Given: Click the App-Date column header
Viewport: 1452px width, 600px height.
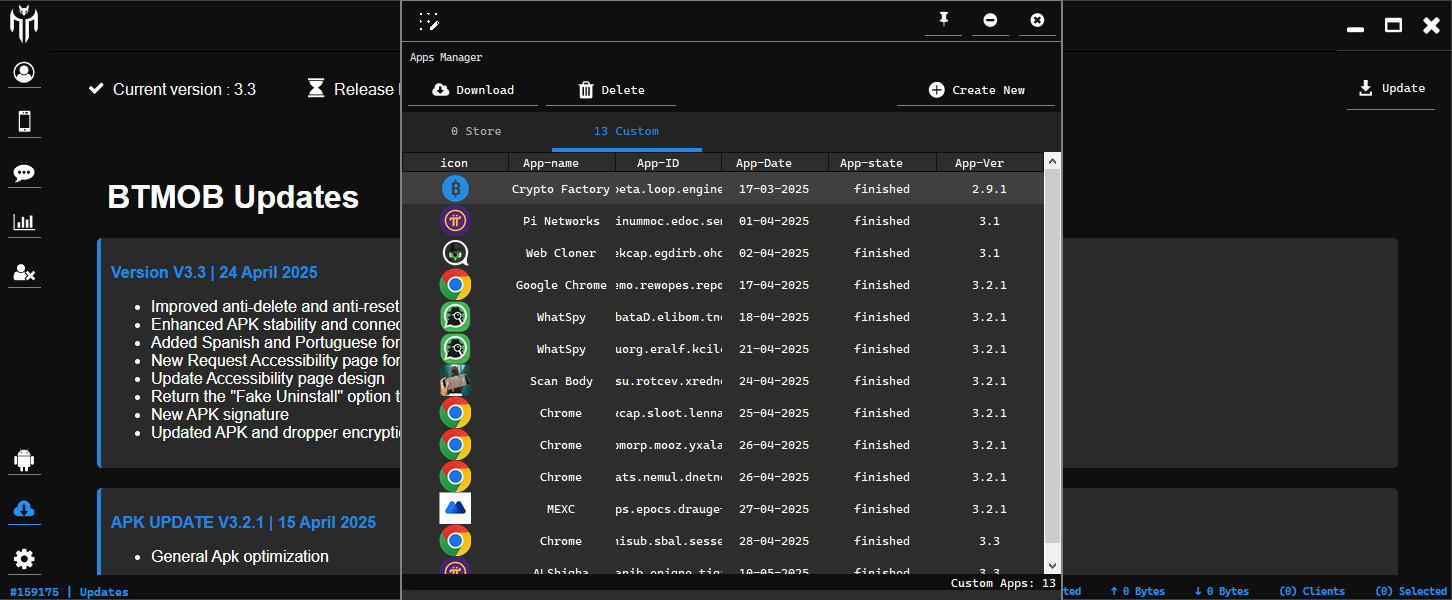Looking at the screenshot, I should [x=763, y=163].
